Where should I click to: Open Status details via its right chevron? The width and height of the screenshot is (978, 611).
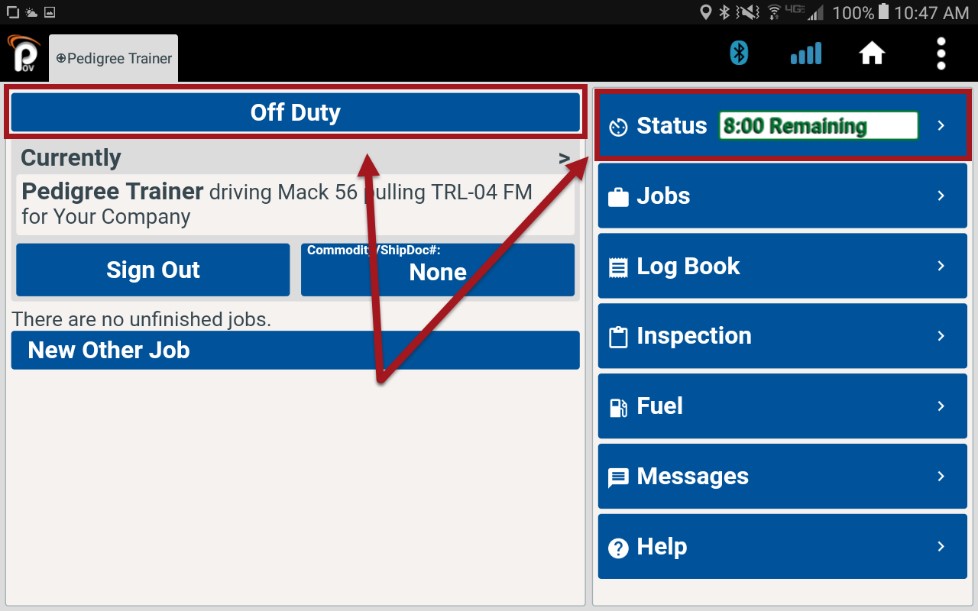pyautogui.click(x=941, y=125)
